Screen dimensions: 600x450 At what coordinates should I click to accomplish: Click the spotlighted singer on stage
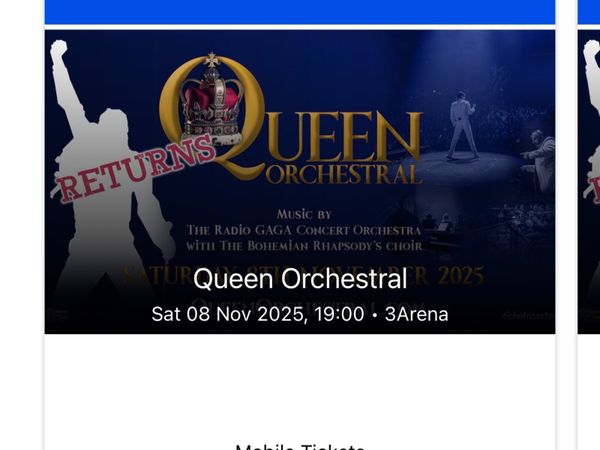463,124
